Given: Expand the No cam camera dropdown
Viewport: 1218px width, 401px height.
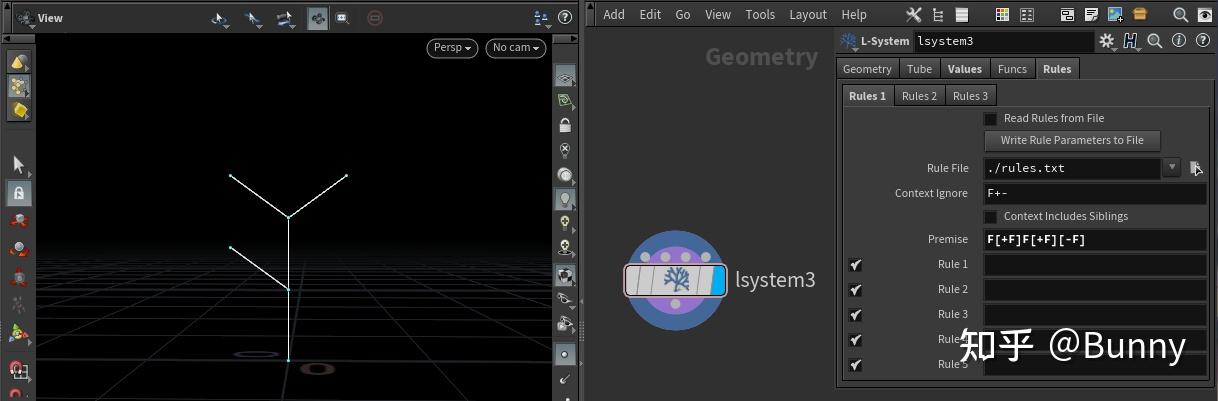Looking at the screenshot, I should [515, 47].
